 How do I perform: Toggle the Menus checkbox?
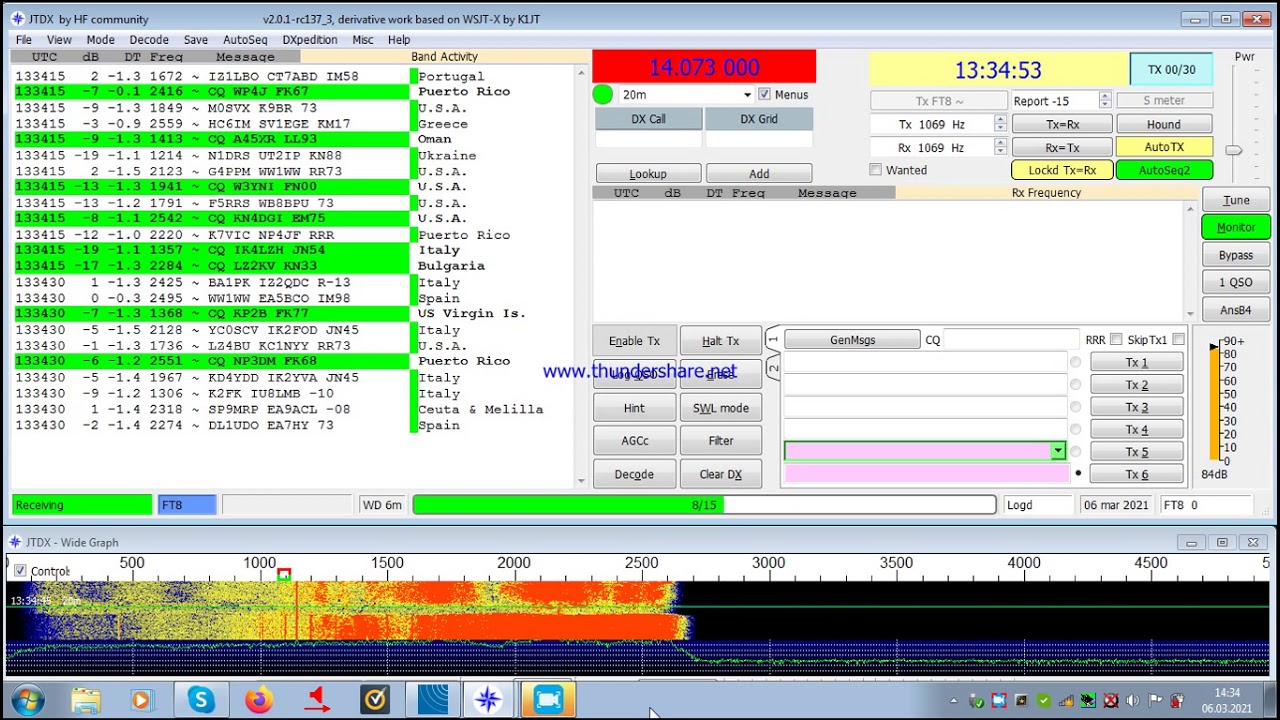(764, 94)
